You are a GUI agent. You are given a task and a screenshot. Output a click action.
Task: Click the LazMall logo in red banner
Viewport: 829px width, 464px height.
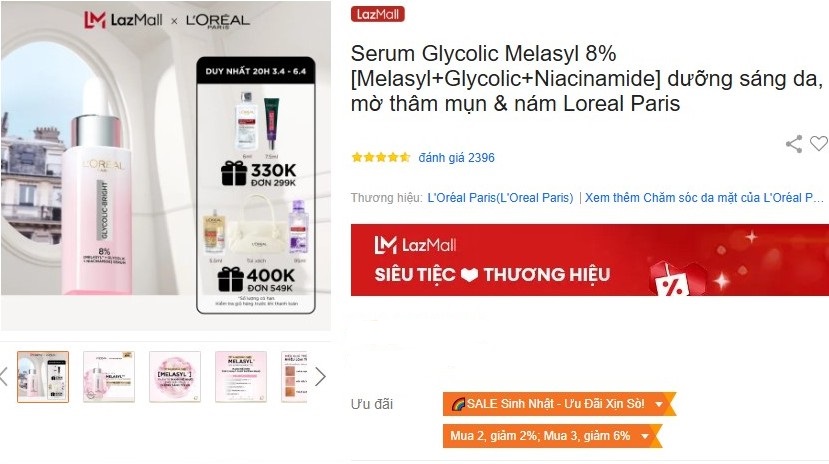point(415,245)
